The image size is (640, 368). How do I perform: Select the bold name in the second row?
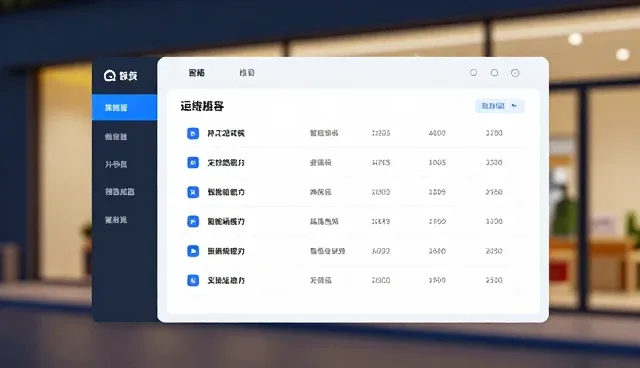226,163
